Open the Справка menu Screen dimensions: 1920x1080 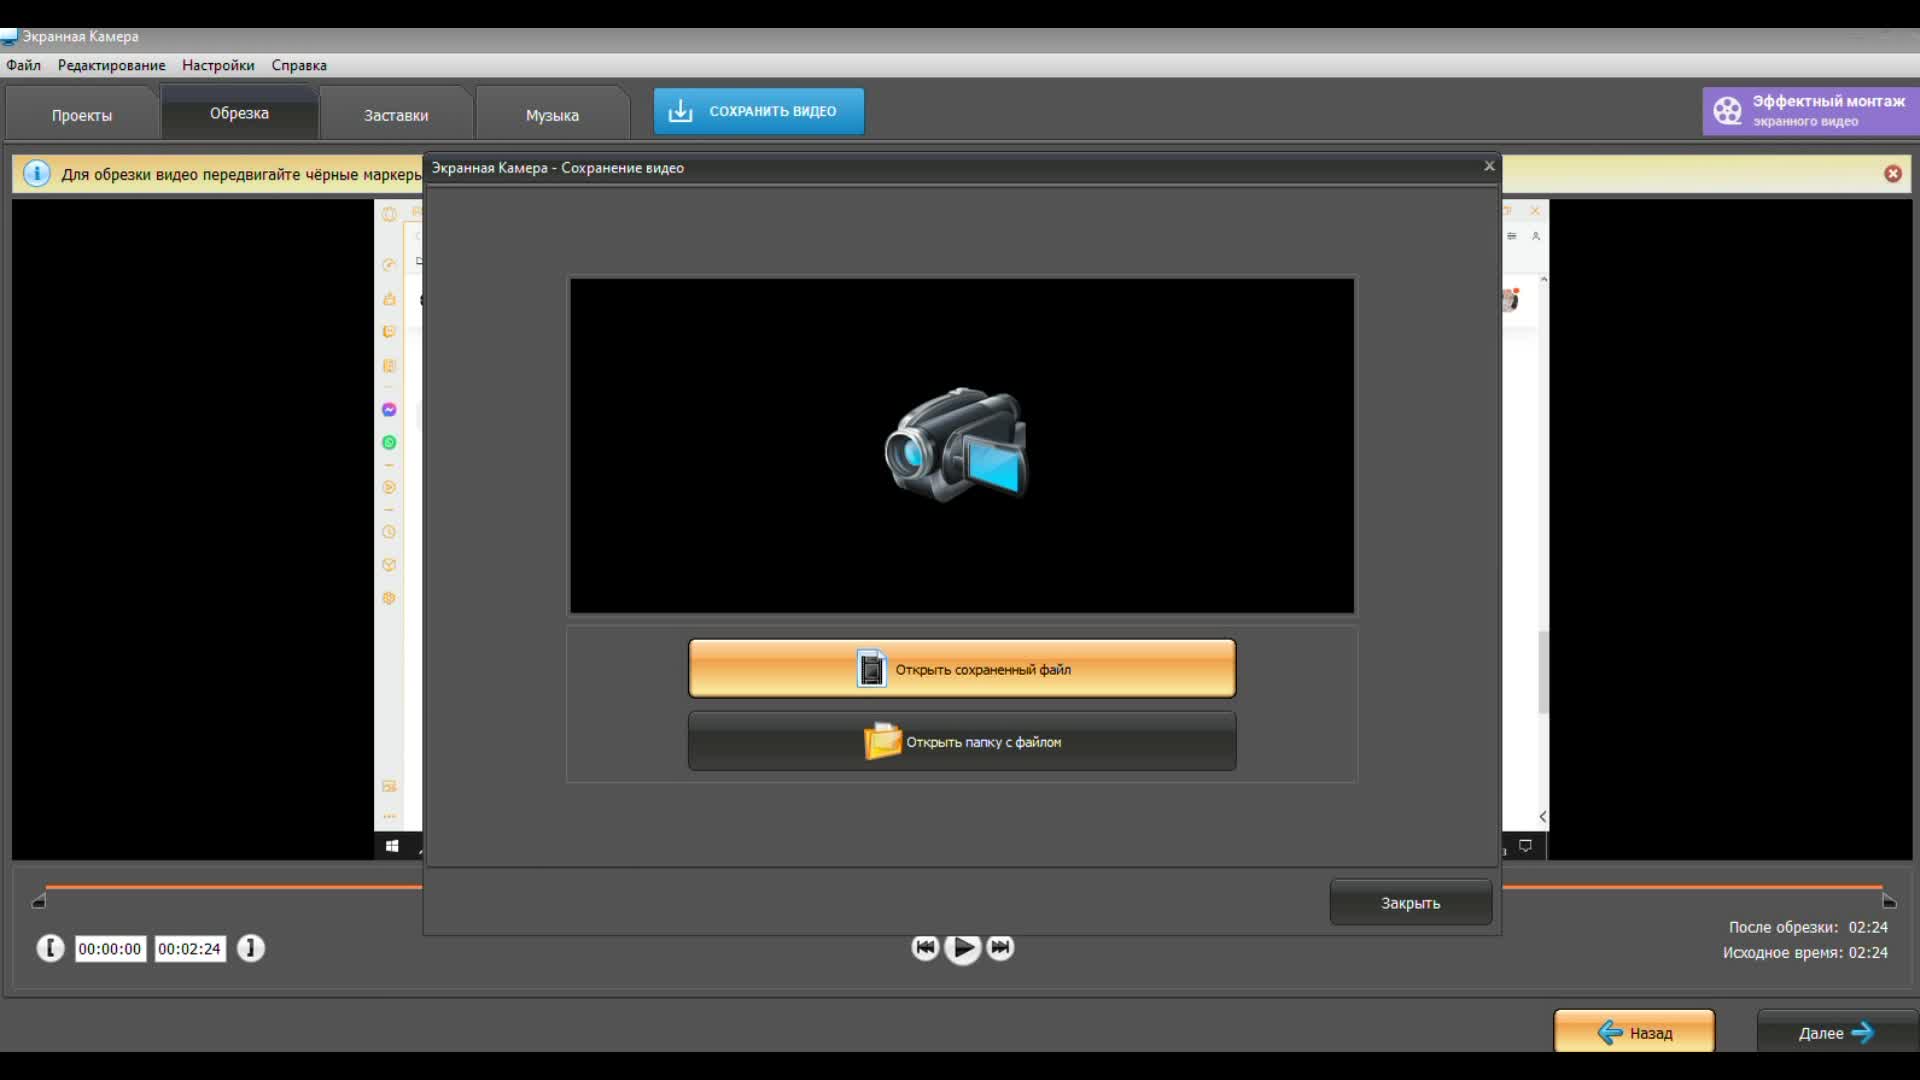298,65
